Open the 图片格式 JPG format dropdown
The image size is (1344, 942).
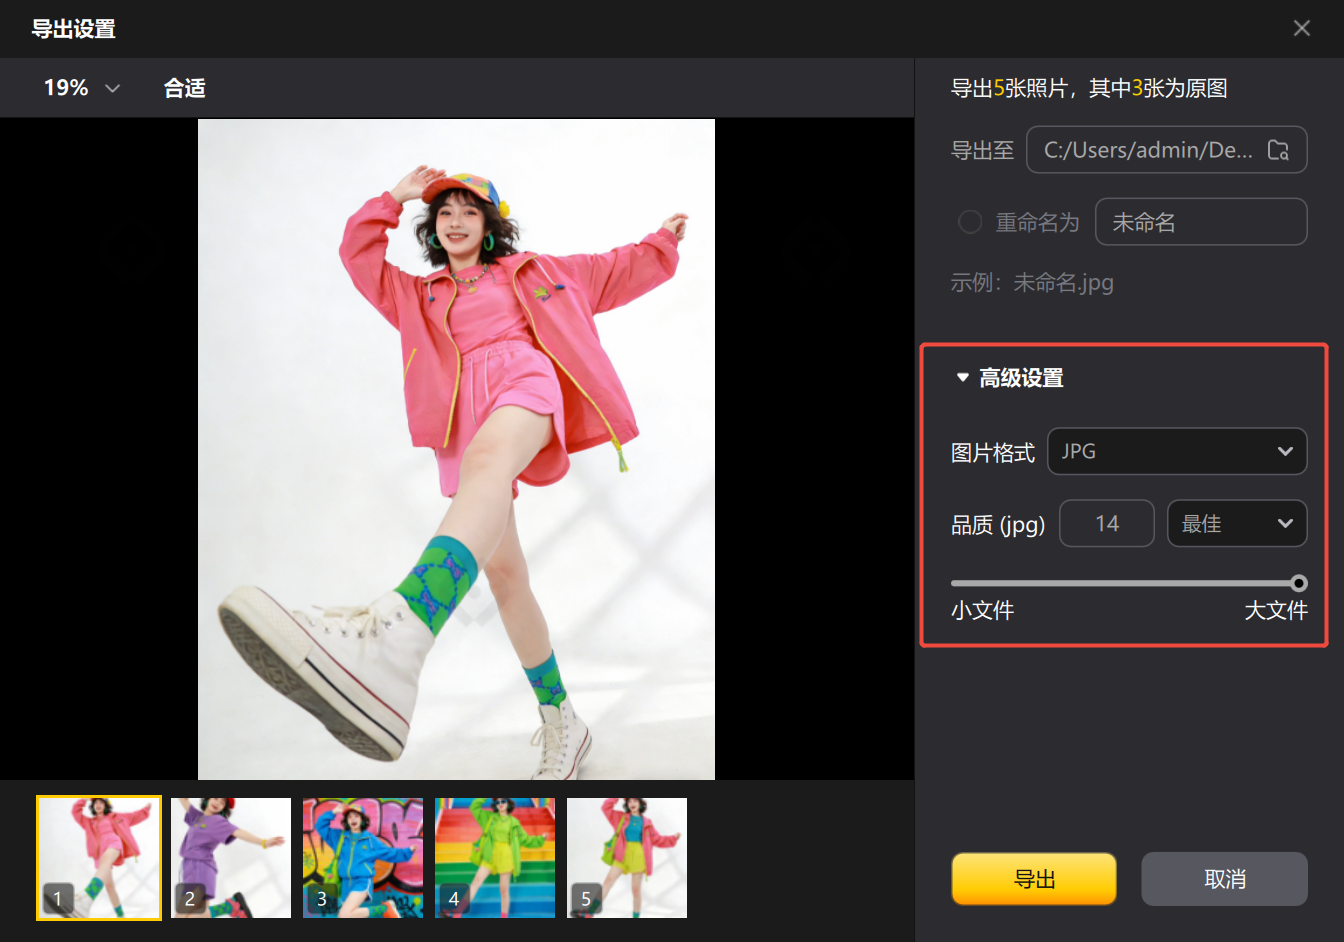1176,451
